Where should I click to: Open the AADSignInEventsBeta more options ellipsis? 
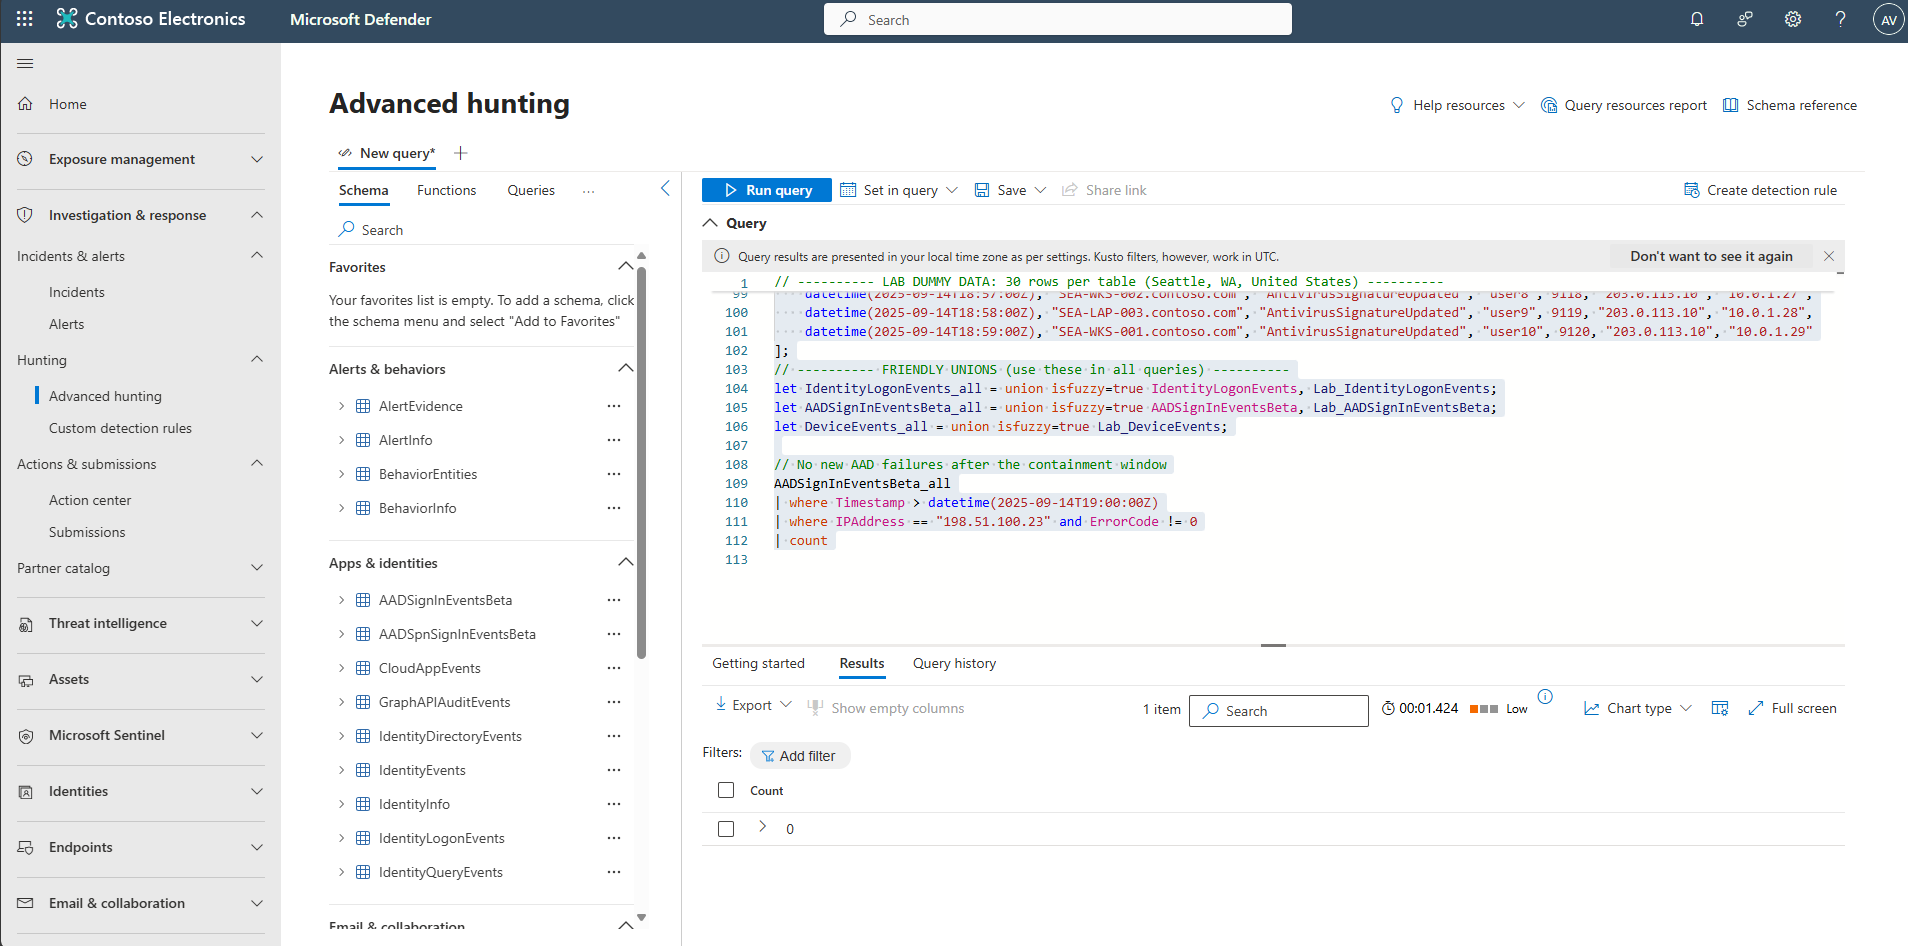click(x=614, y=600)
